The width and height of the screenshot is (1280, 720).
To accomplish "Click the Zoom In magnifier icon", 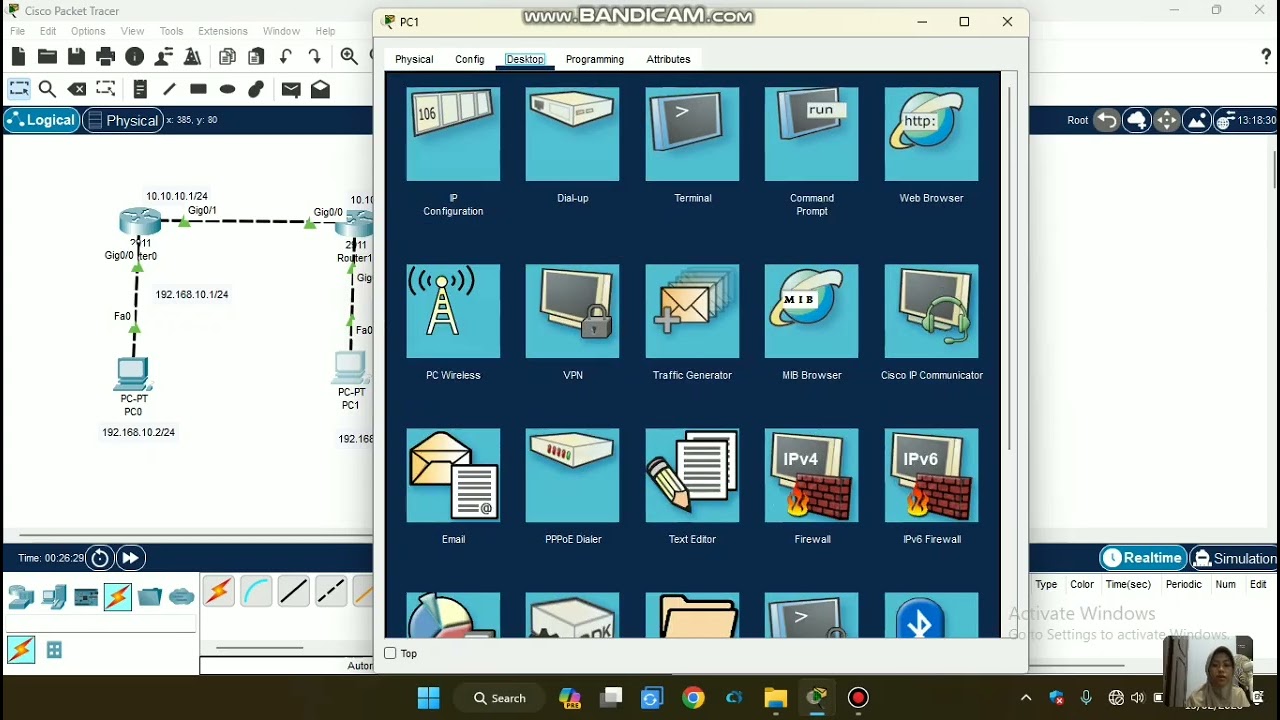I will coord(349,57).
